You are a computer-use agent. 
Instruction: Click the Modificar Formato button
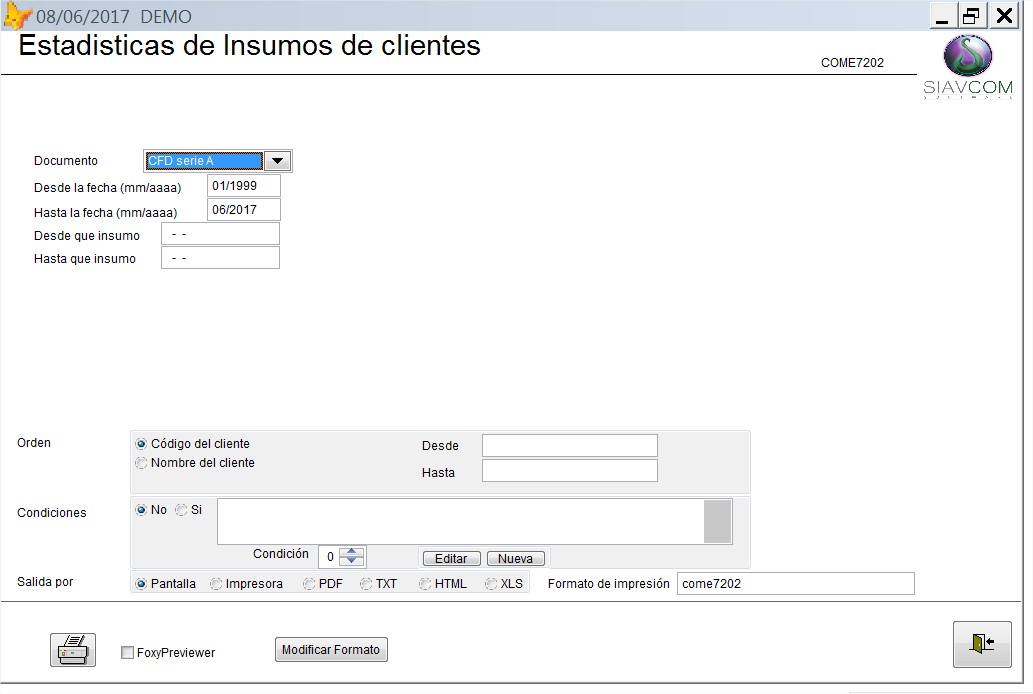click(x=331, y=650)
